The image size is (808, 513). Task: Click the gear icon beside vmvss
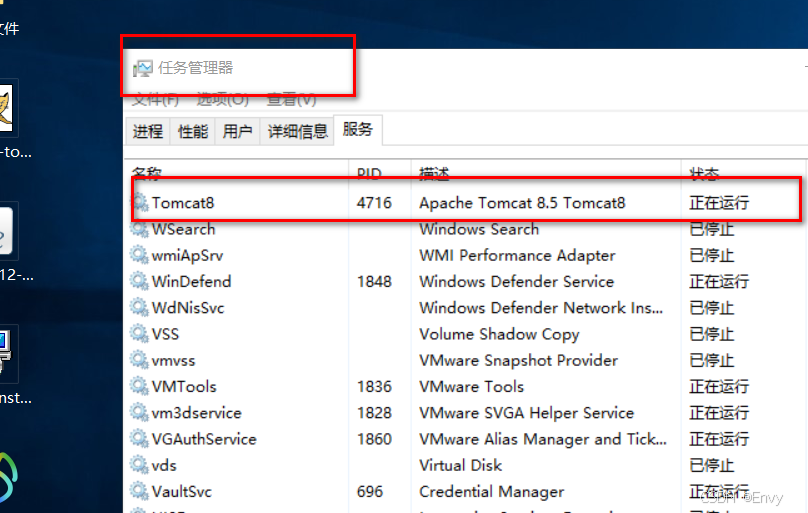(x=140, y=360)
